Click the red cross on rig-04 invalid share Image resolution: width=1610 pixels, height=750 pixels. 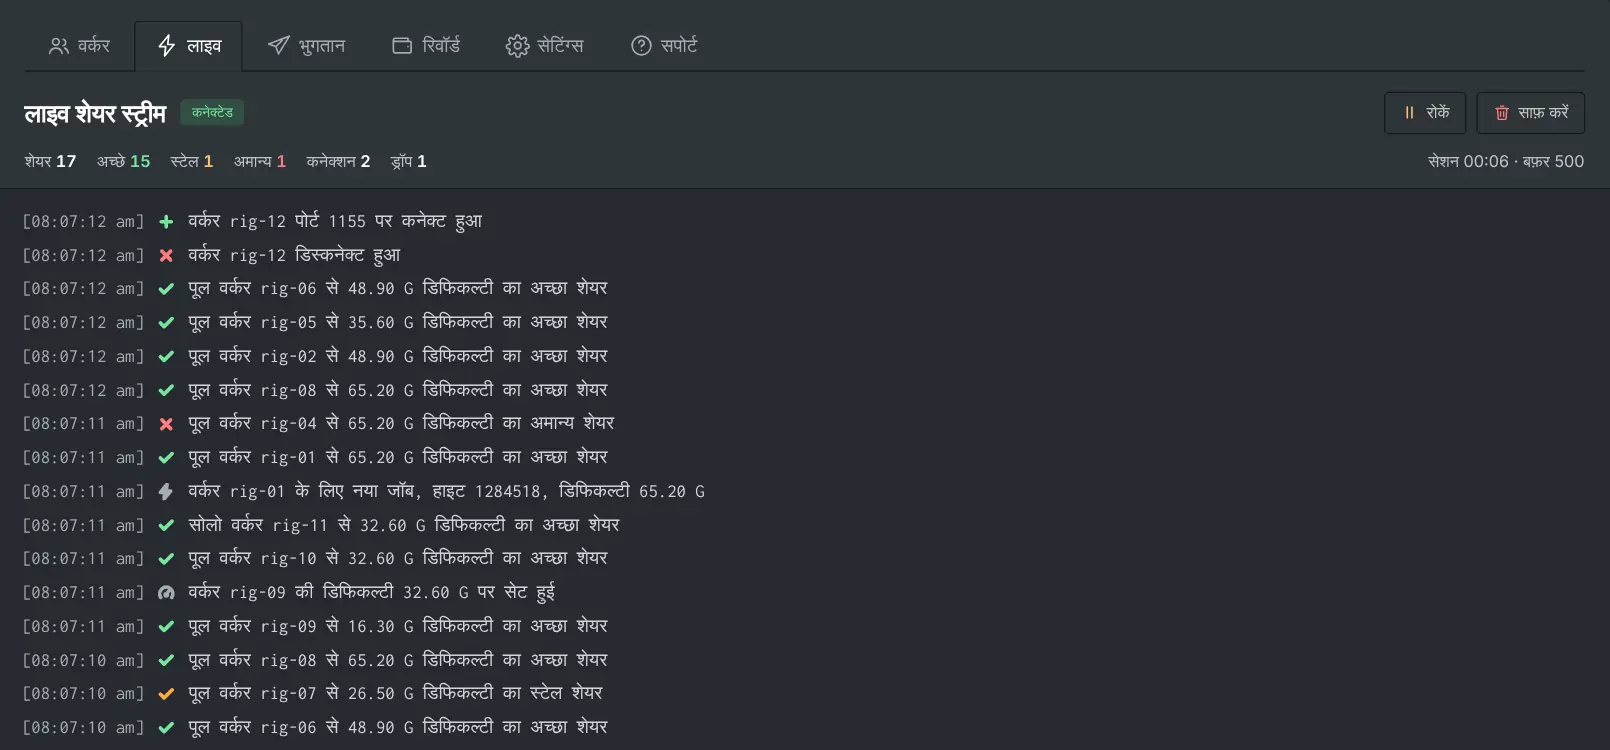click(x=166, y=424)
